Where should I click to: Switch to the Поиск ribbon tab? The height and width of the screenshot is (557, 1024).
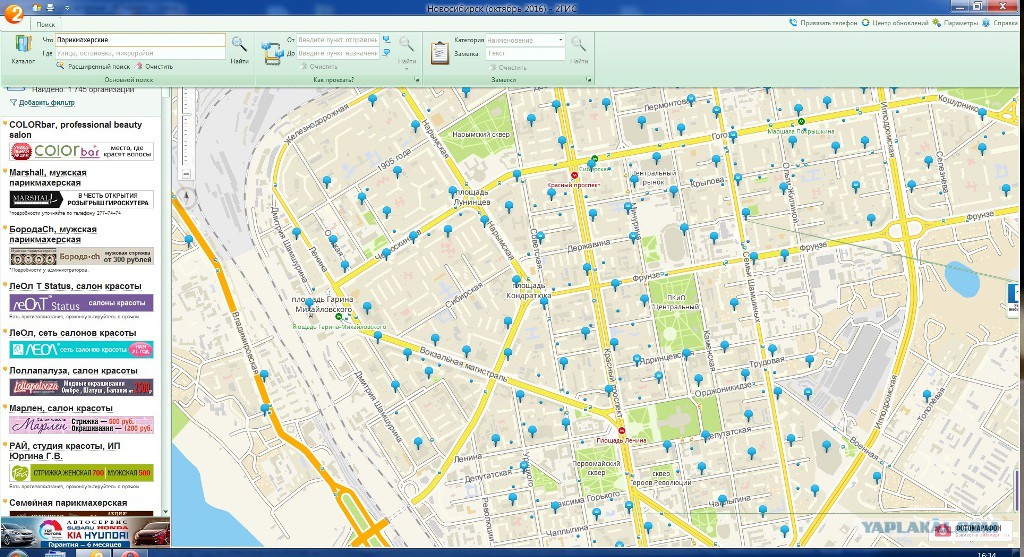(46, 24)
